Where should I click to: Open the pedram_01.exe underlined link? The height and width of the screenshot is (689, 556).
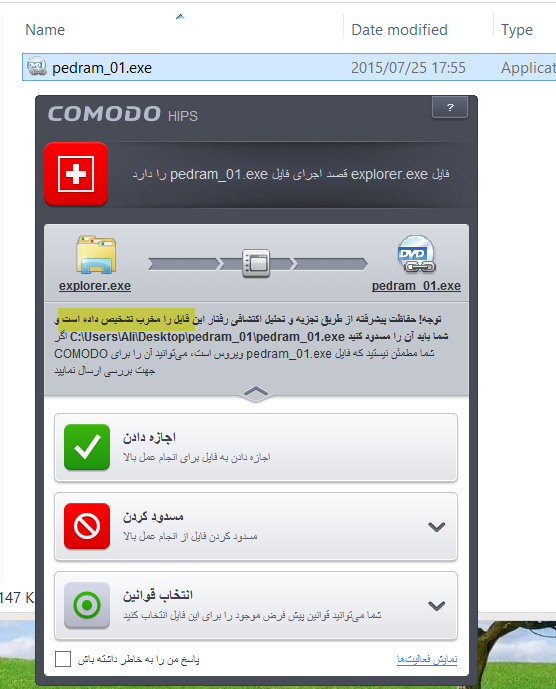pyautogui.click(x=416, y=286)
